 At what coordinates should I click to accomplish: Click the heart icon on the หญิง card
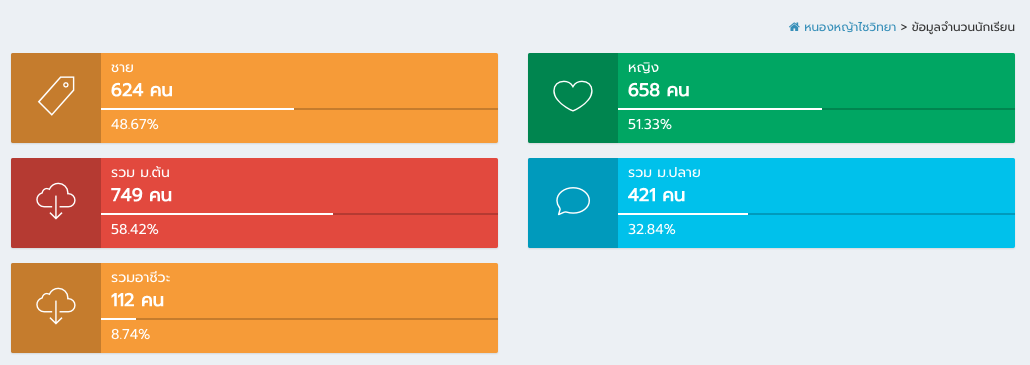pyautogui.click(x=573, y=96)
